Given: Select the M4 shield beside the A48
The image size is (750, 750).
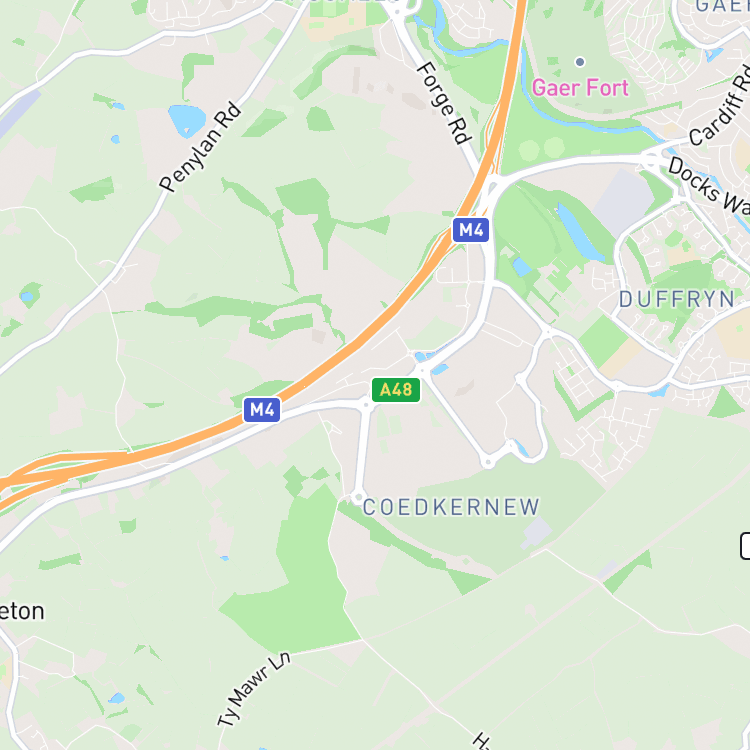Looking at the screenshot, I should pos(262,410).
